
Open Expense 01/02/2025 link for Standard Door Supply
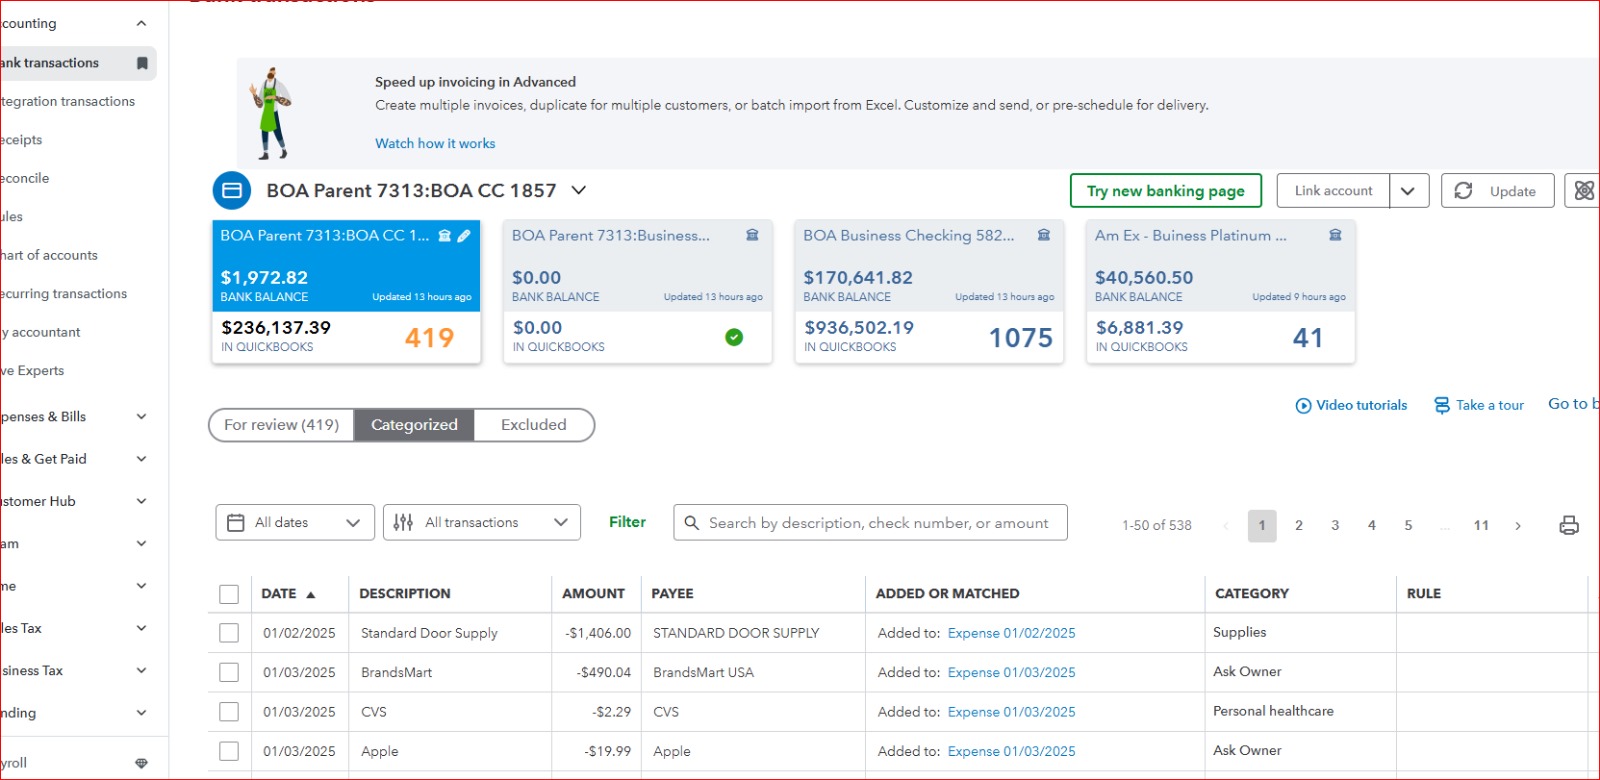(1011, 633)
